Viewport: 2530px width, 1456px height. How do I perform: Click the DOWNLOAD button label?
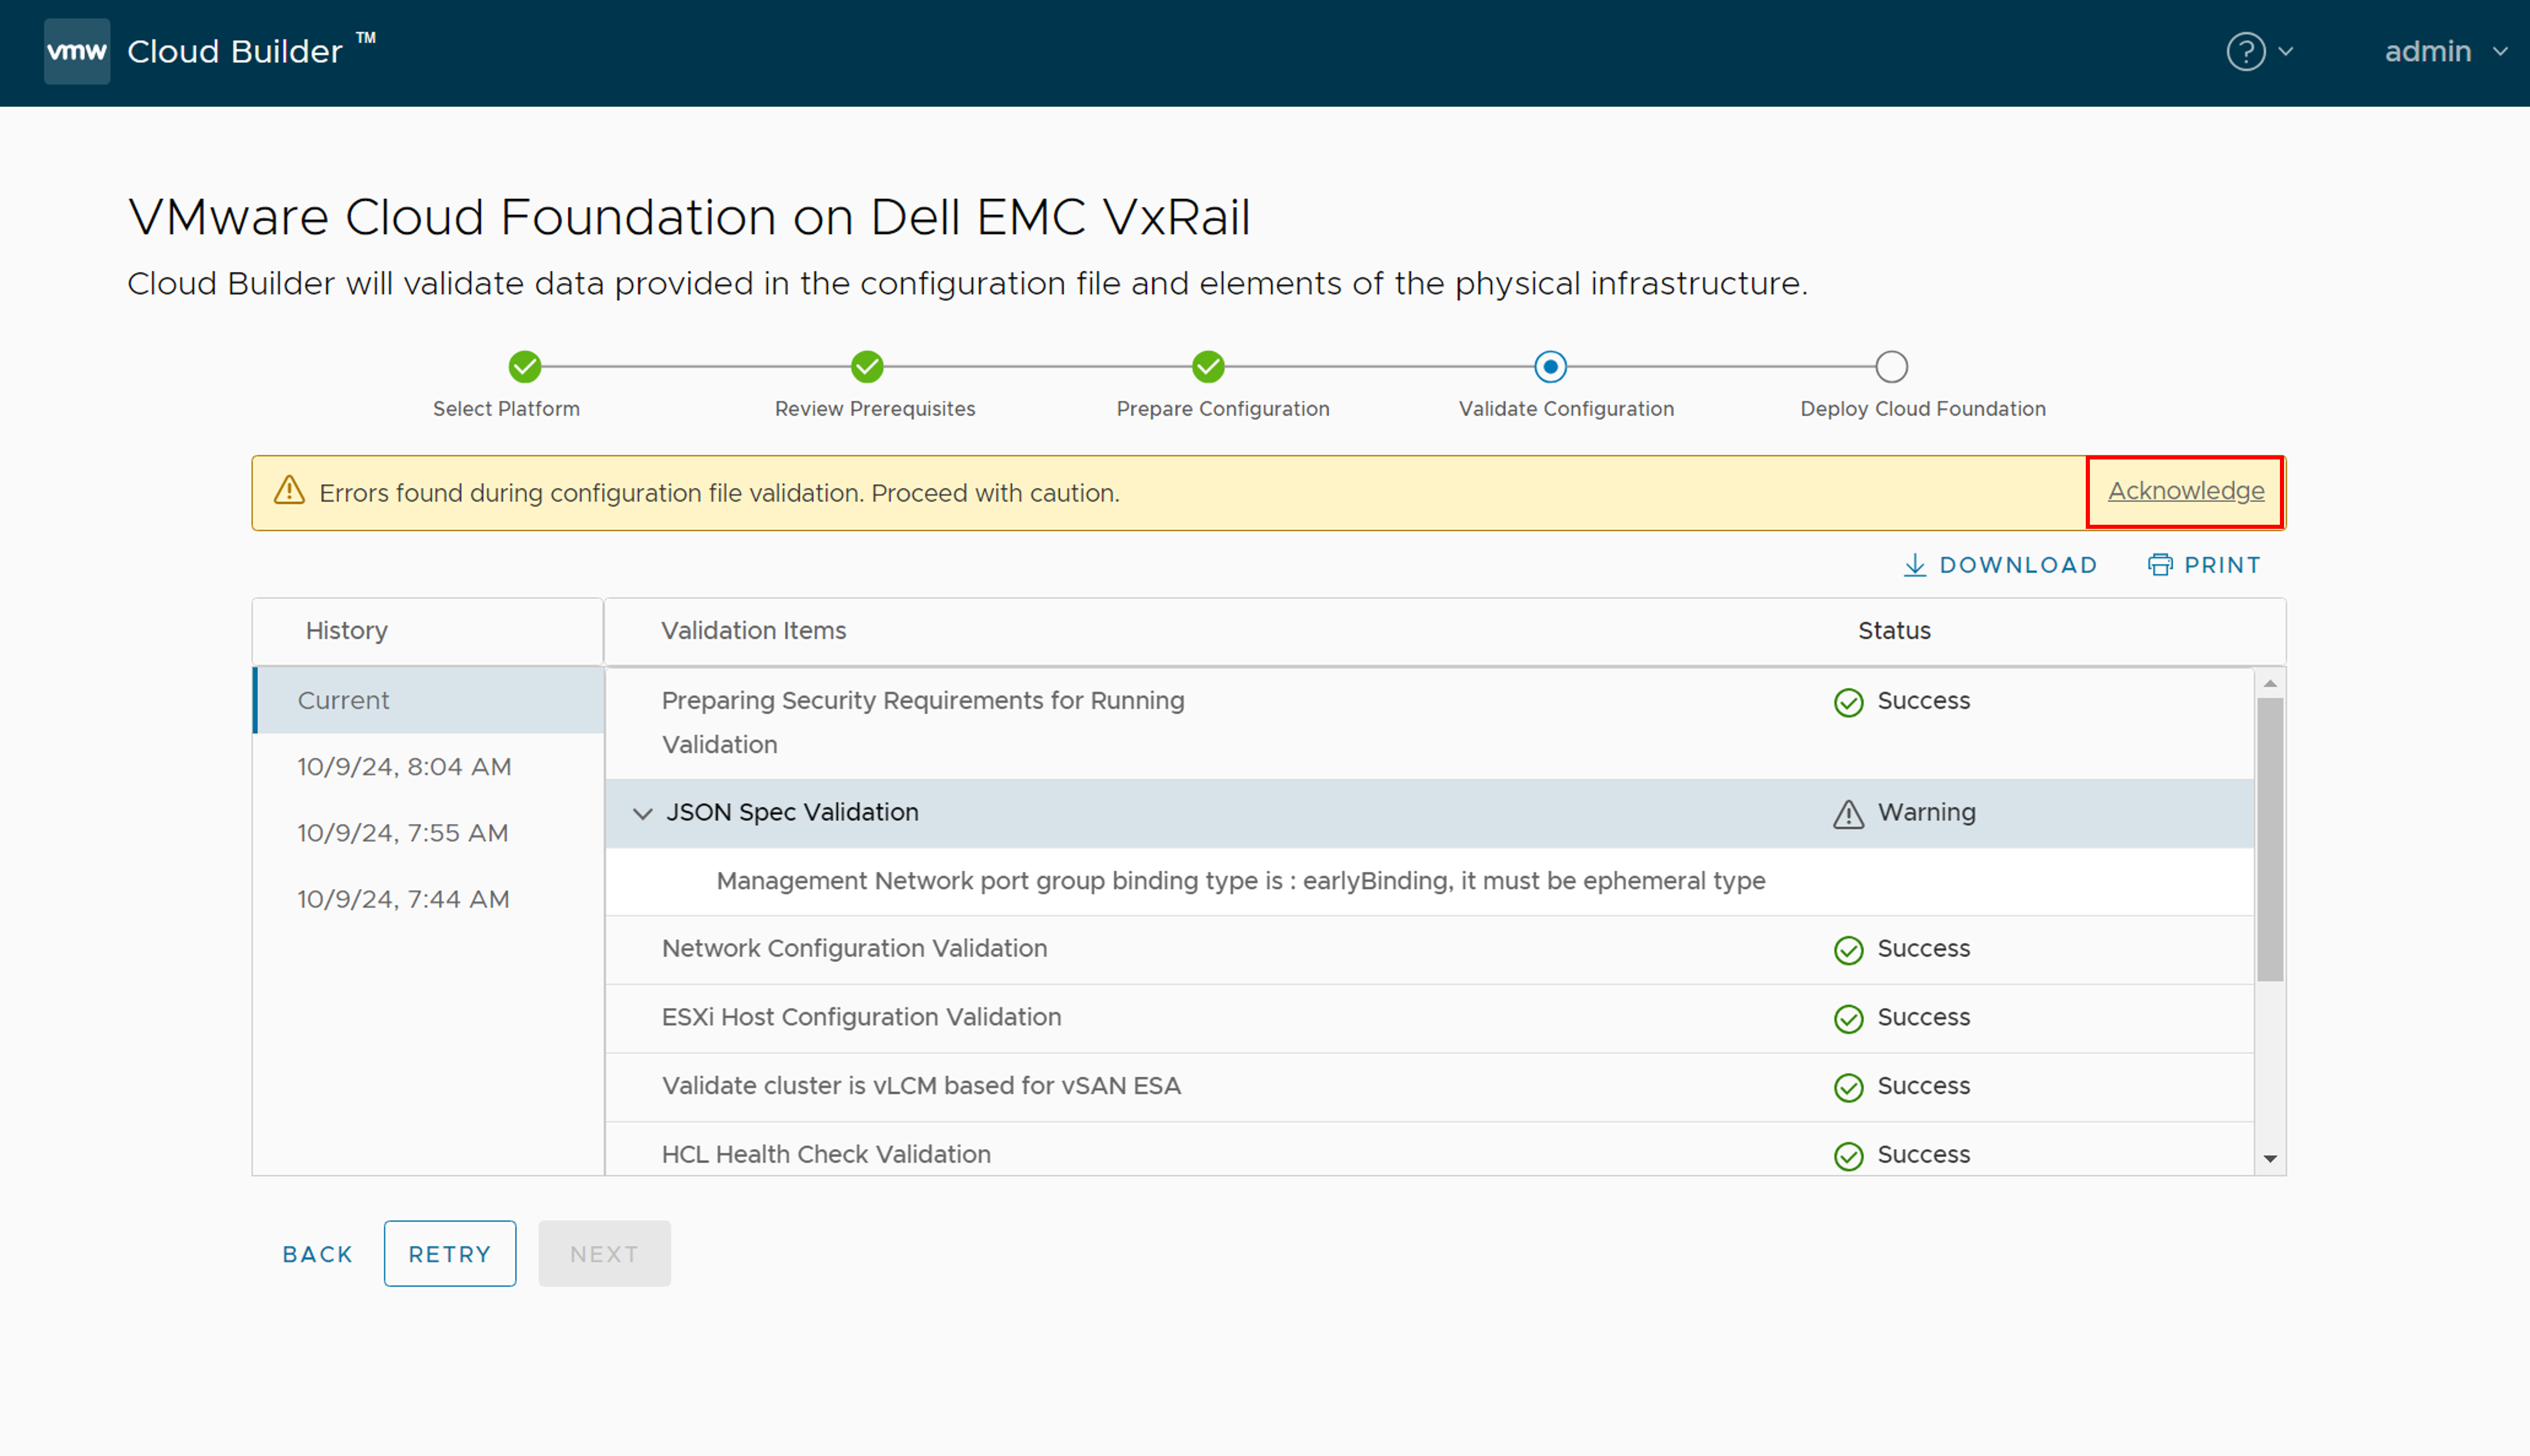(2018, 565)
